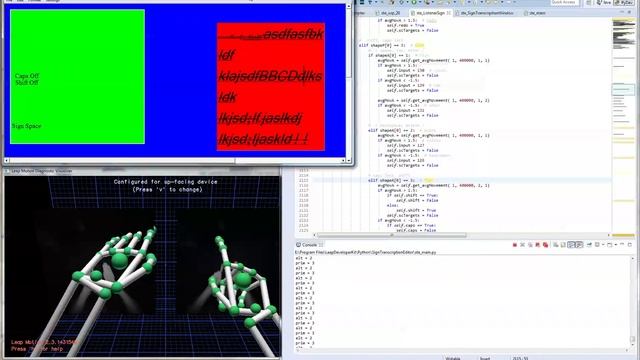This screenshot has width=640, height=360.
Task: Click the Console vertical scrollbar
Action: pyautogui.click(x=633, y=302)
